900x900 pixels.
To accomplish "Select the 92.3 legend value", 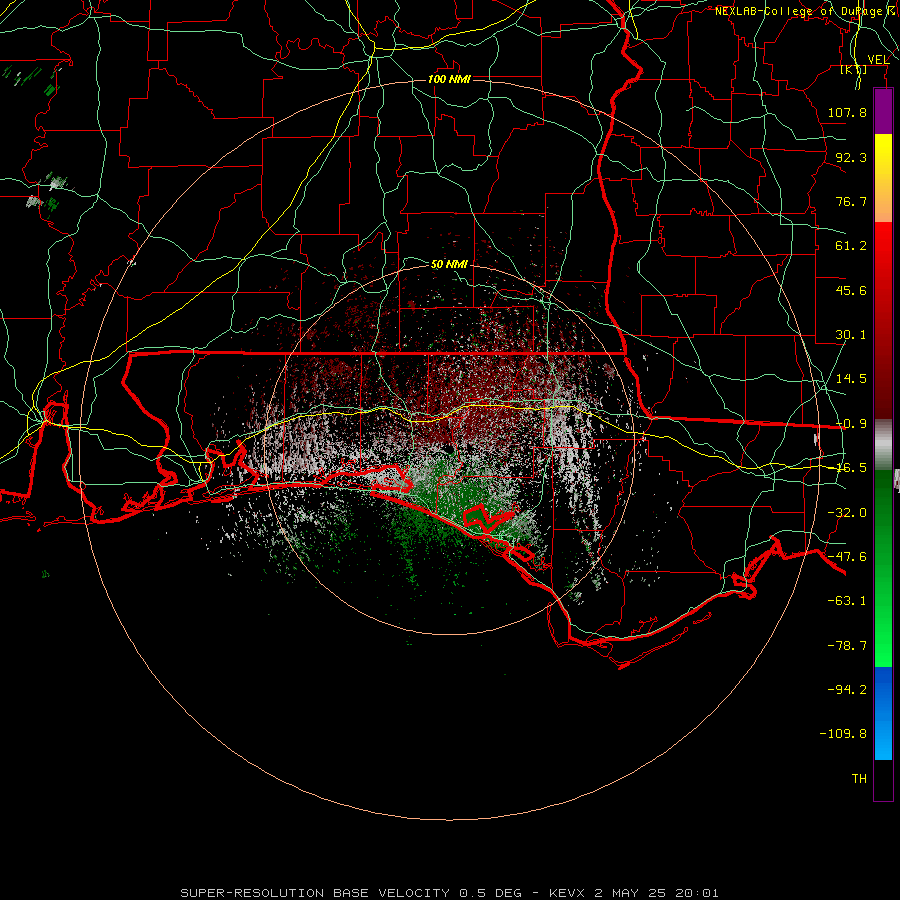I will [x=851, y=157].
